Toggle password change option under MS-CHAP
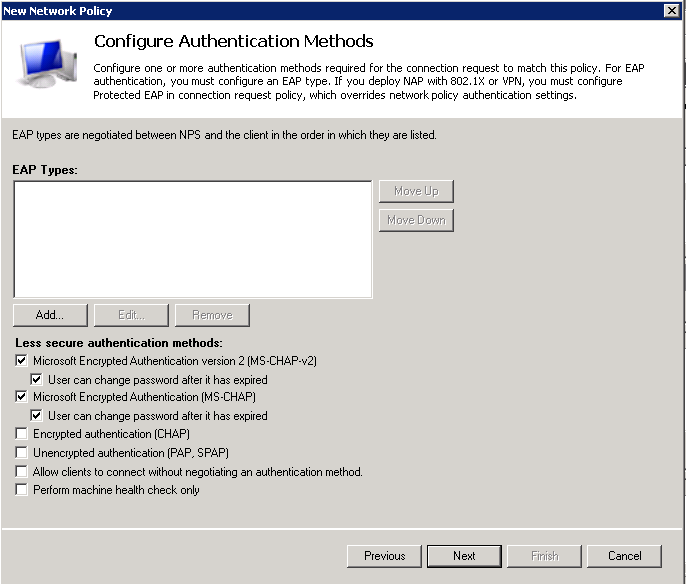 coord(36,415)
